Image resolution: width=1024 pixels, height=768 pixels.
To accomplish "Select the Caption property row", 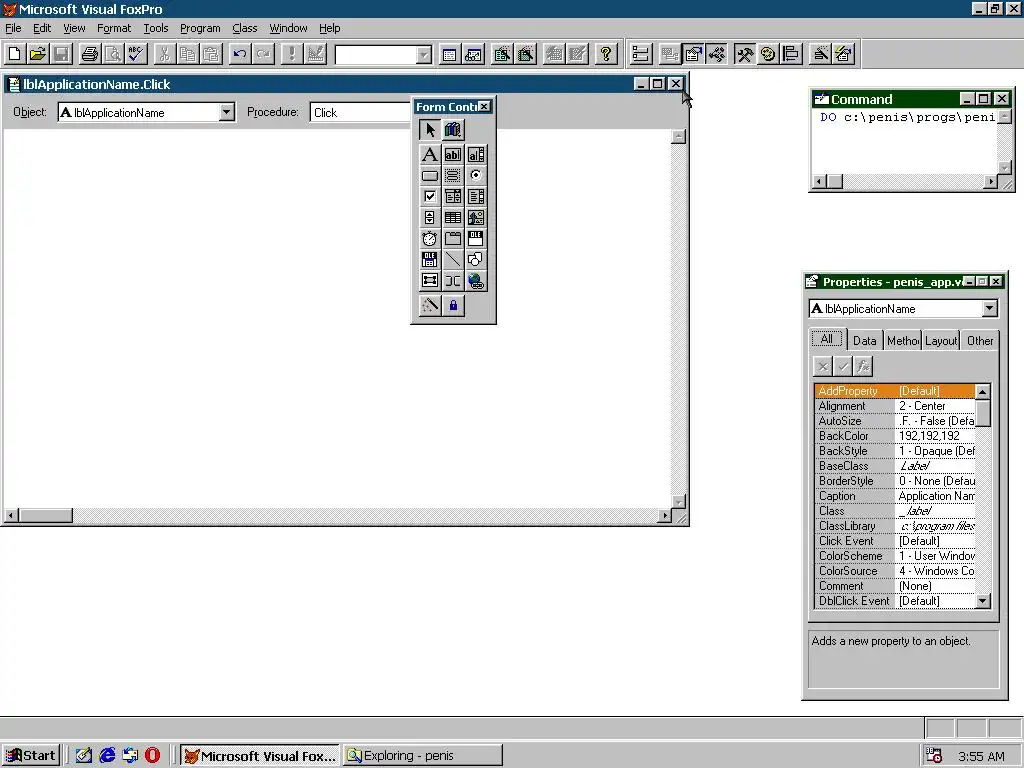I will [894, 496].
